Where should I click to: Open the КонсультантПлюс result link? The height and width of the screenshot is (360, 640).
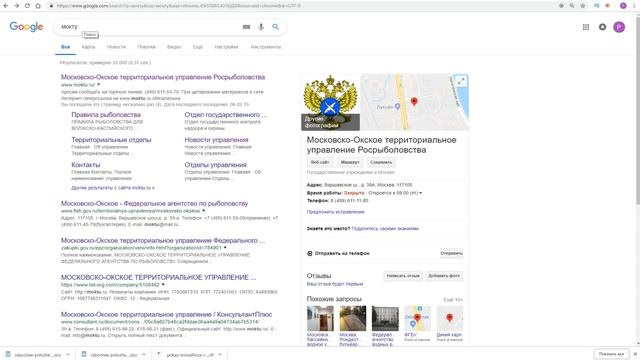[167, 314]
